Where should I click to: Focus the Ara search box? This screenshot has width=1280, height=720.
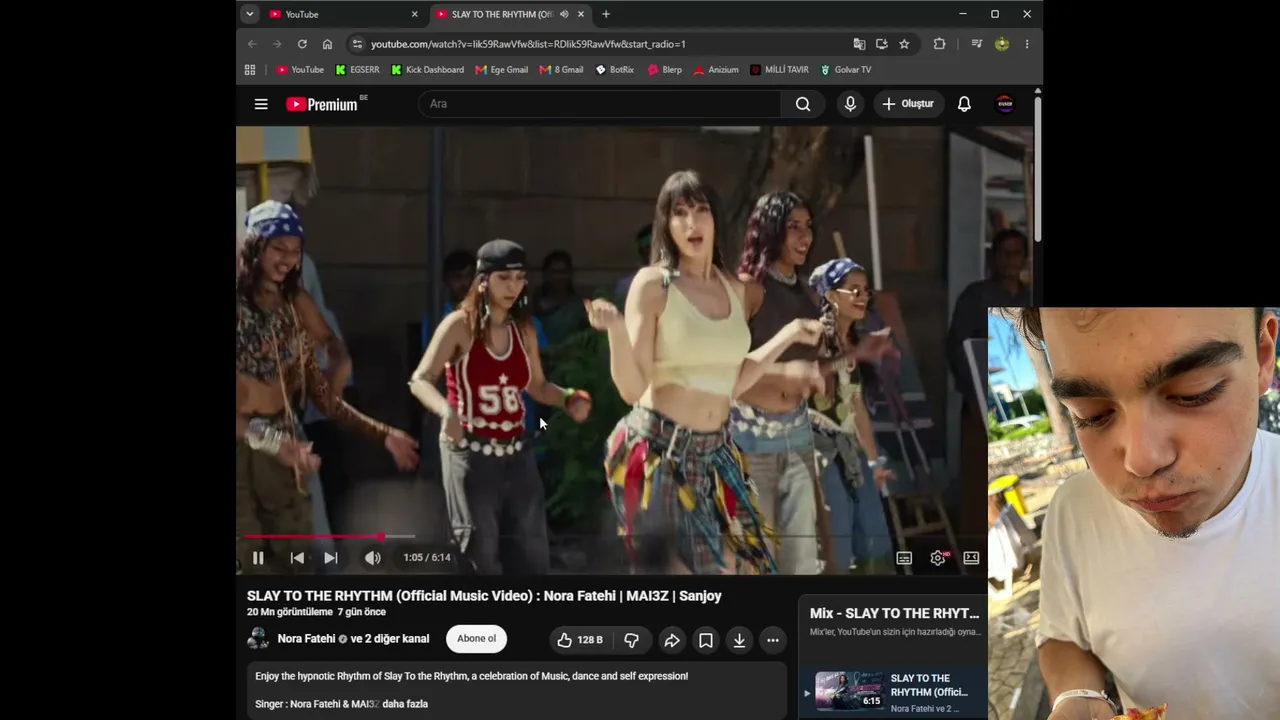[x=600, y=104]
